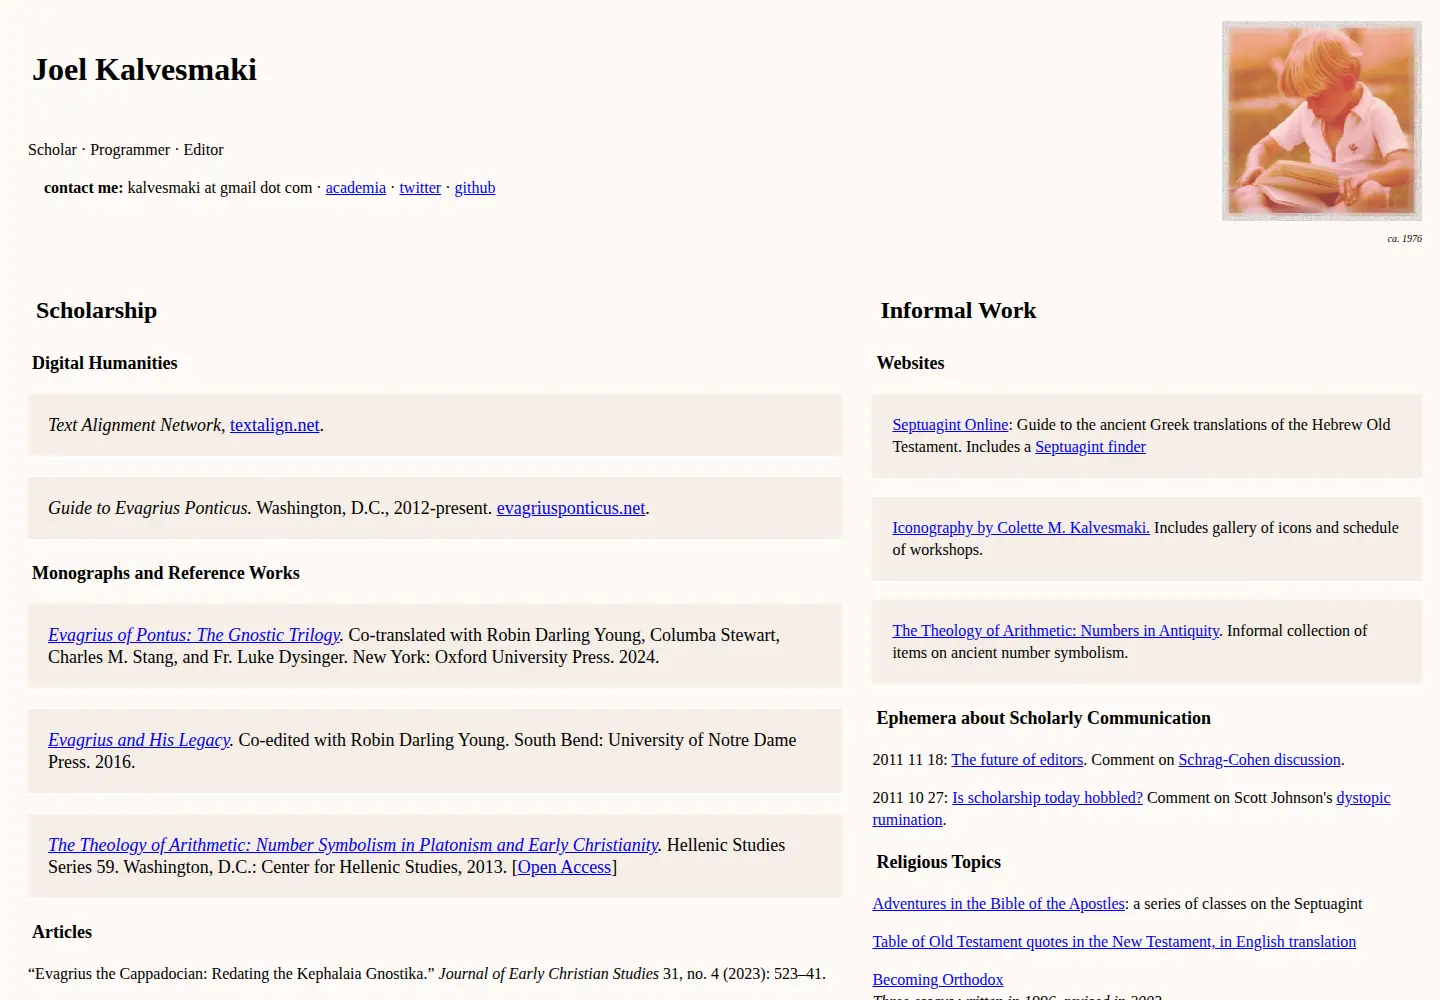Open Theology of Arithmetic: Numbers in Antiquity
The image size is (1440, 1000).
point(1056,631)
